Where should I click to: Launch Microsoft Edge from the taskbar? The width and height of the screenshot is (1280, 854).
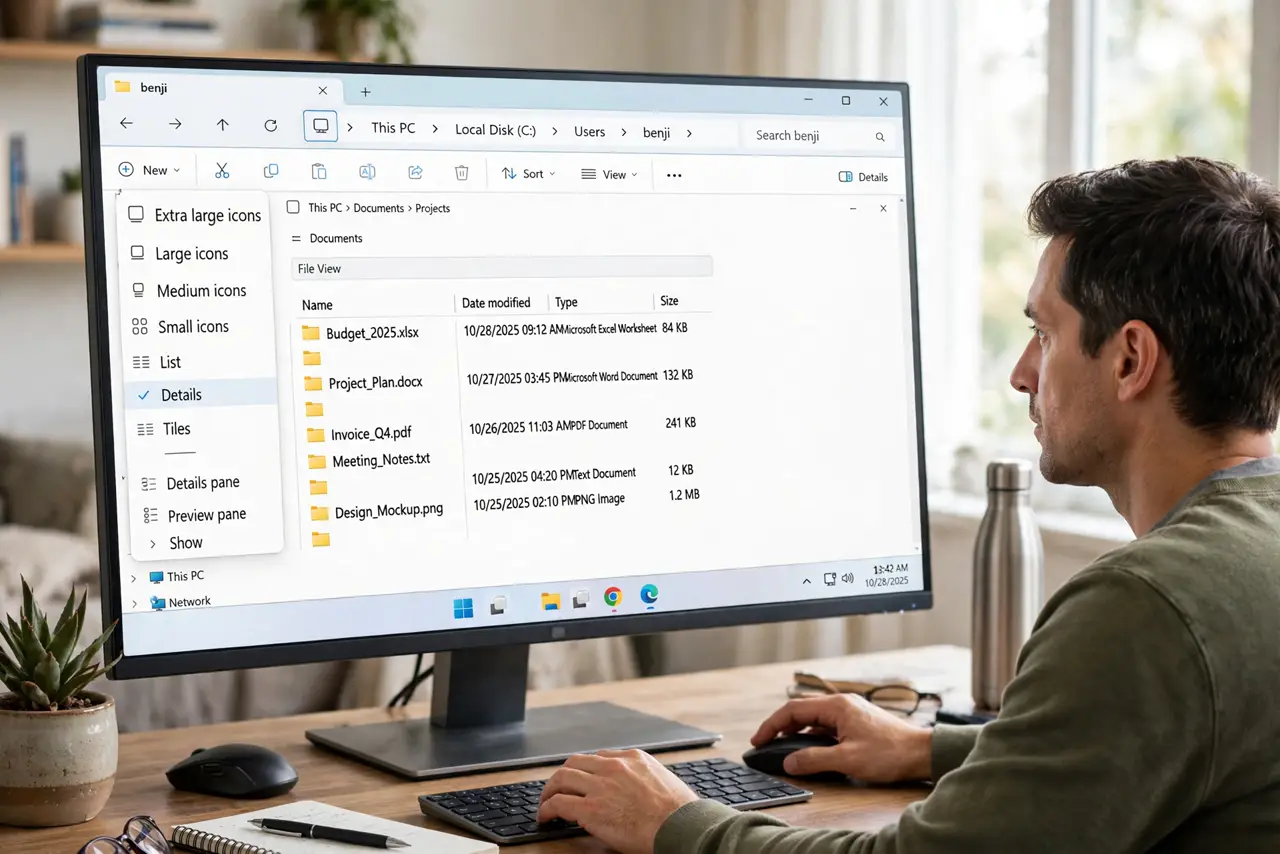(649, 595)
